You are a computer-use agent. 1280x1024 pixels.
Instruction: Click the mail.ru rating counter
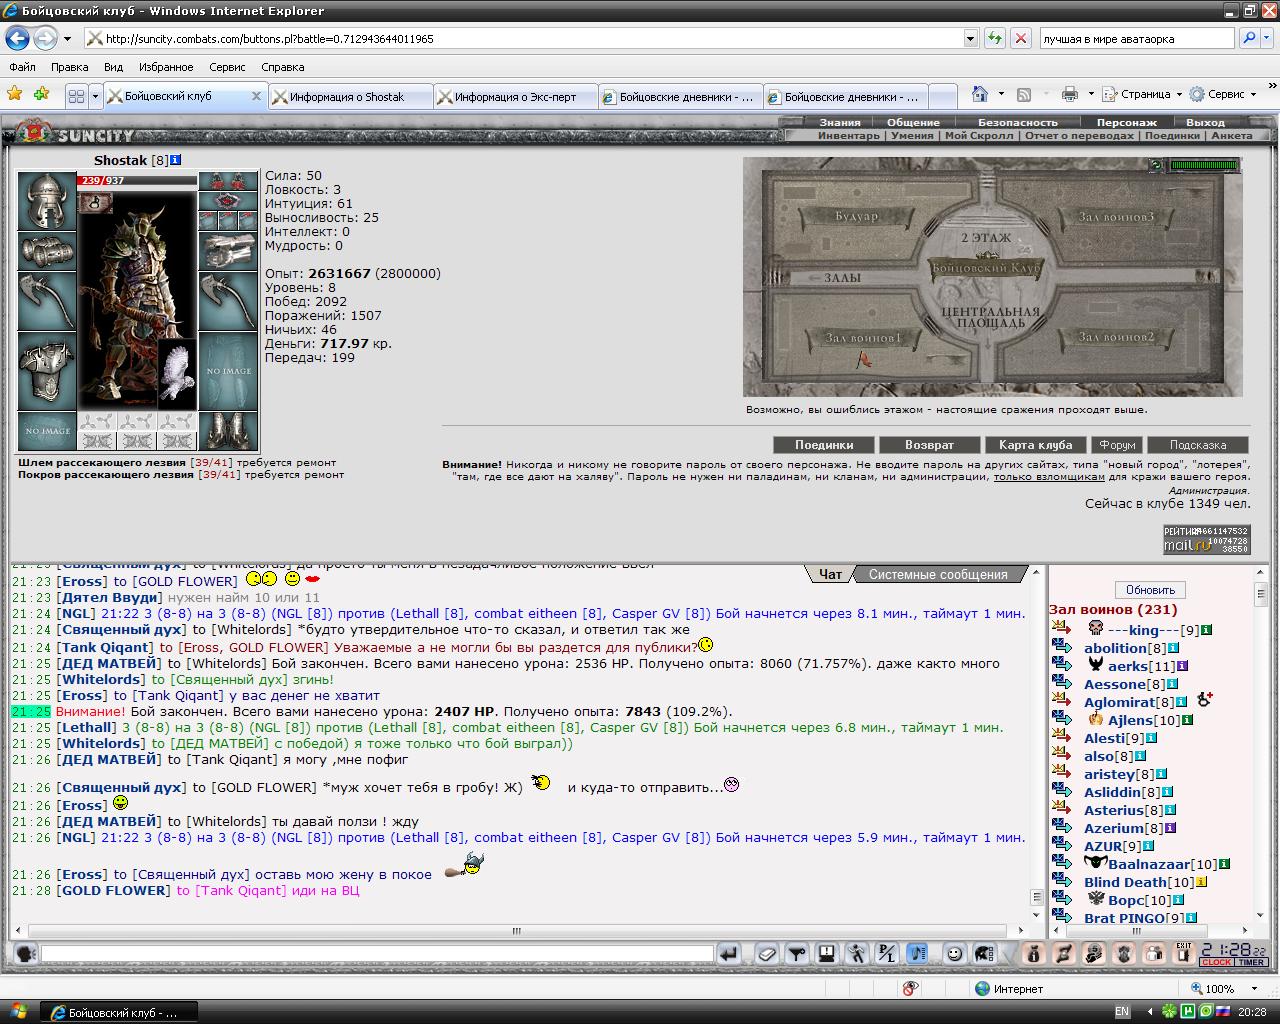tap(1206, 539)
